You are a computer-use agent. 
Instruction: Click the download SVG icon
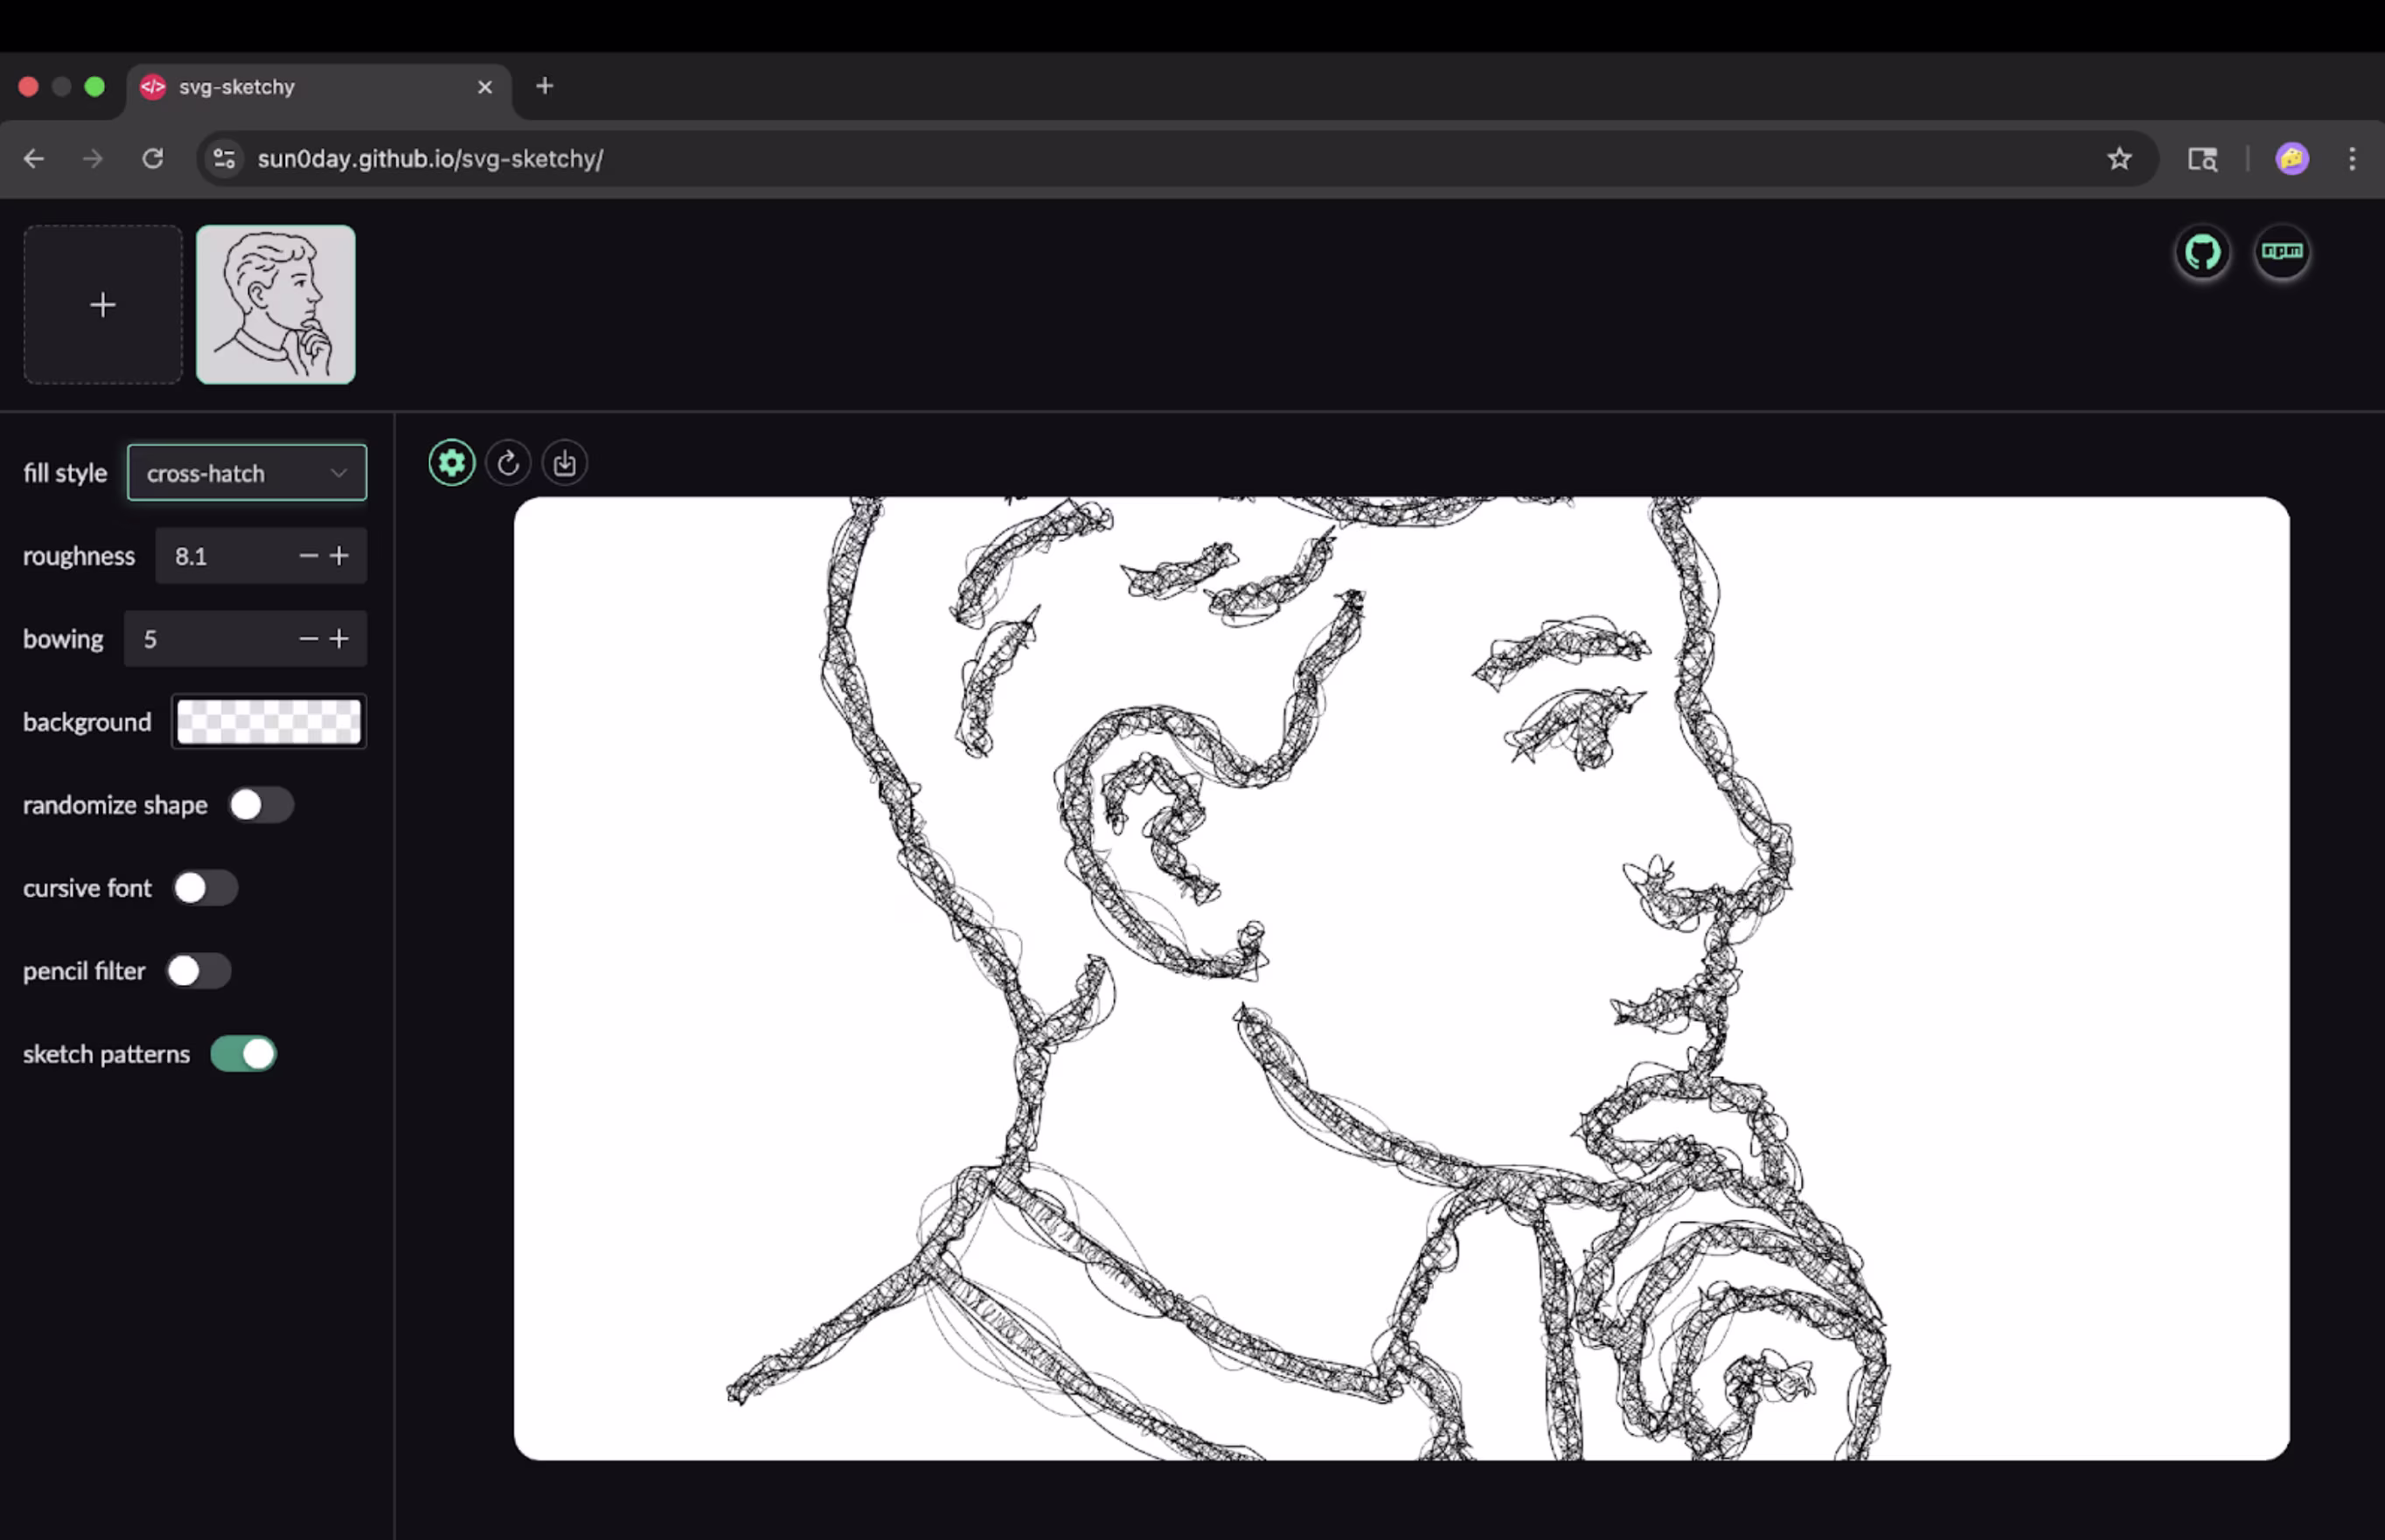(565, 463)
